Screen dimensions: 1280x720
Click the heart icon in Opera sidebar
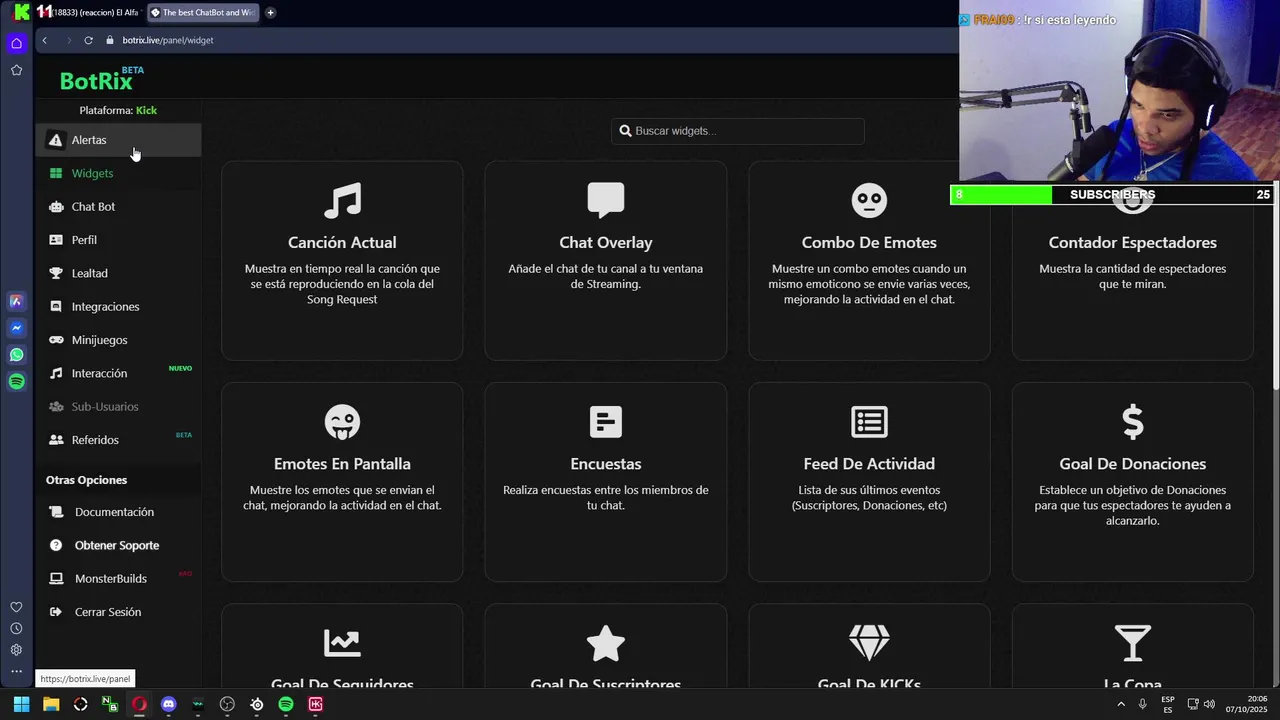(x=16, y=607)
